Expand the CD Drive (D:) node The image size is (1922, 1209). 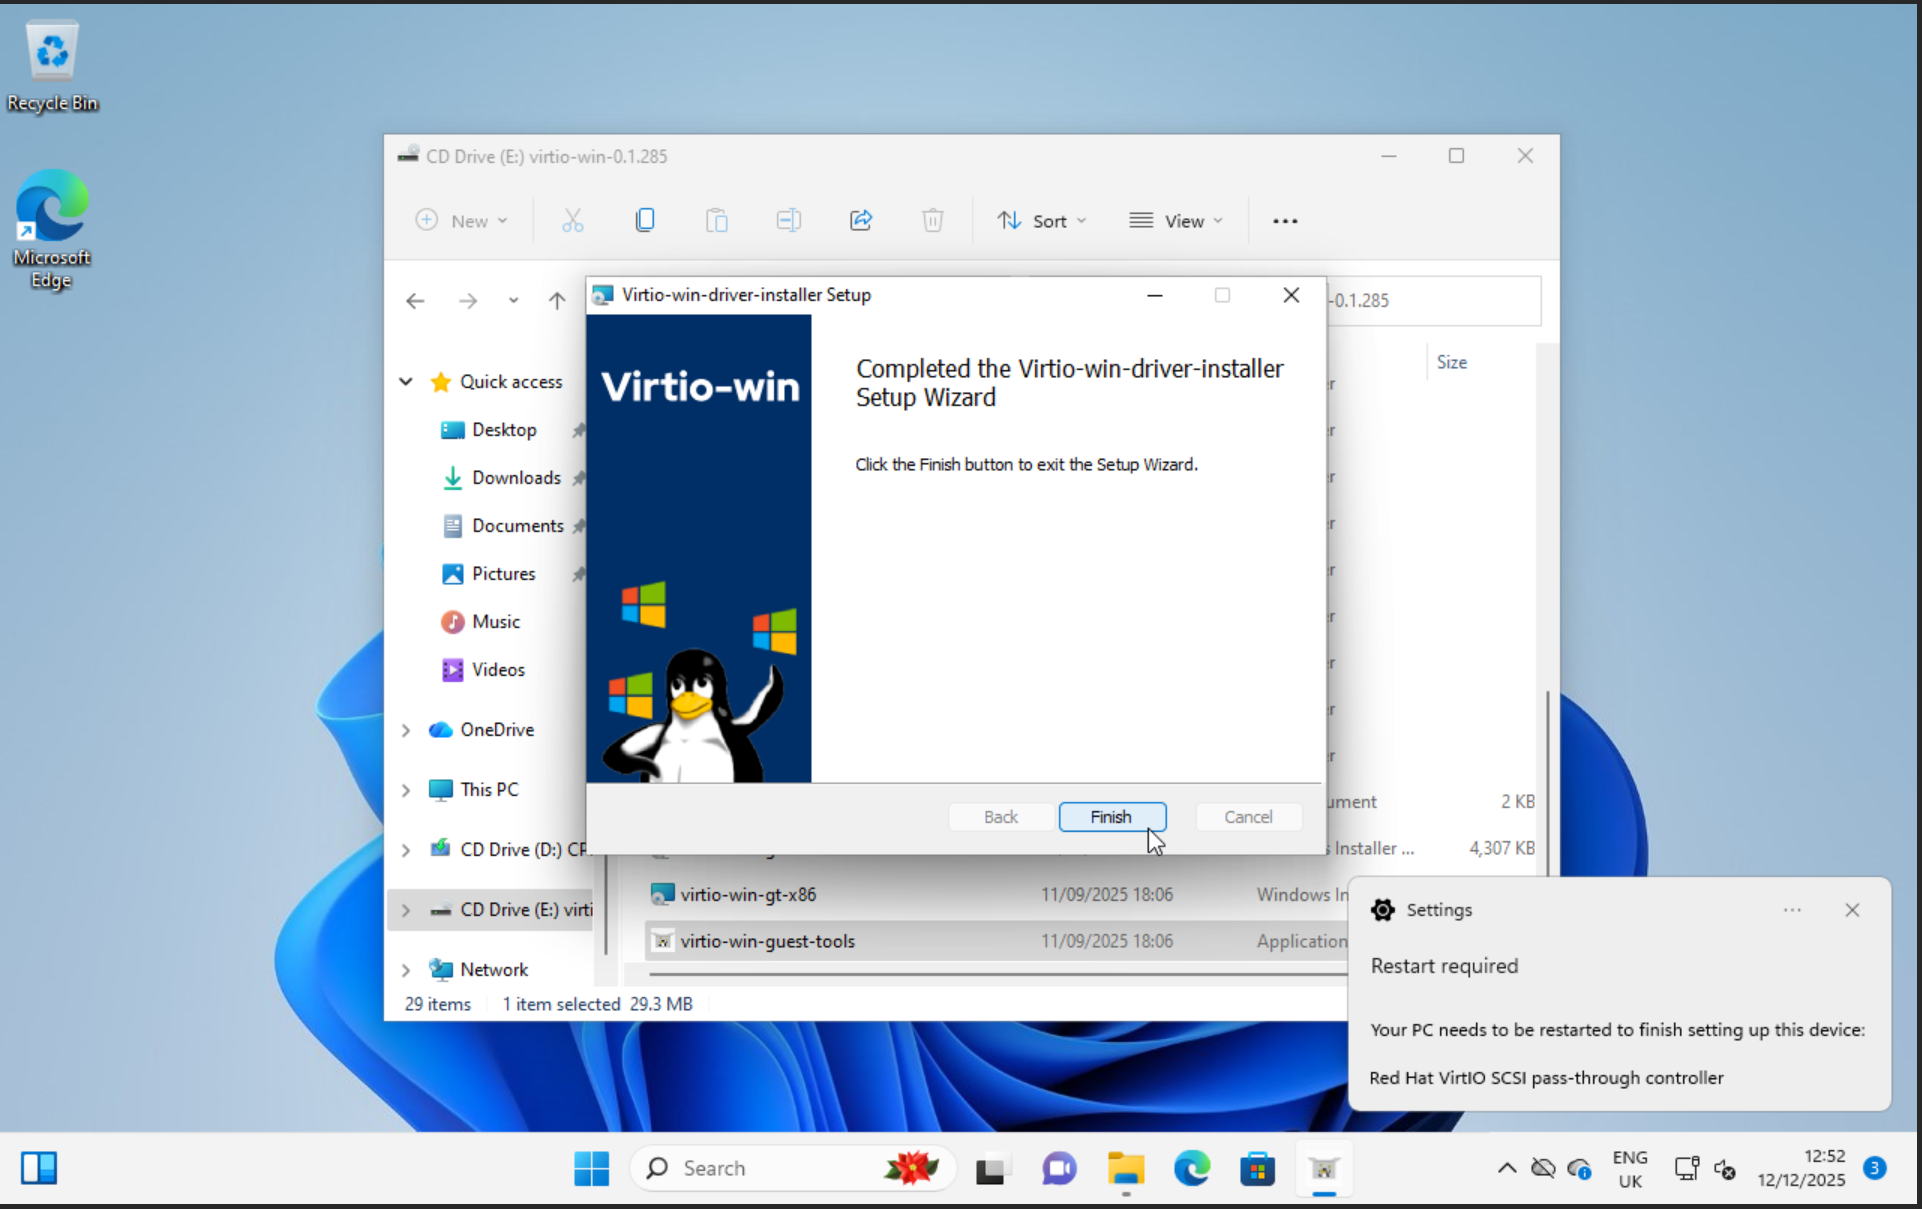pos(406,850)
